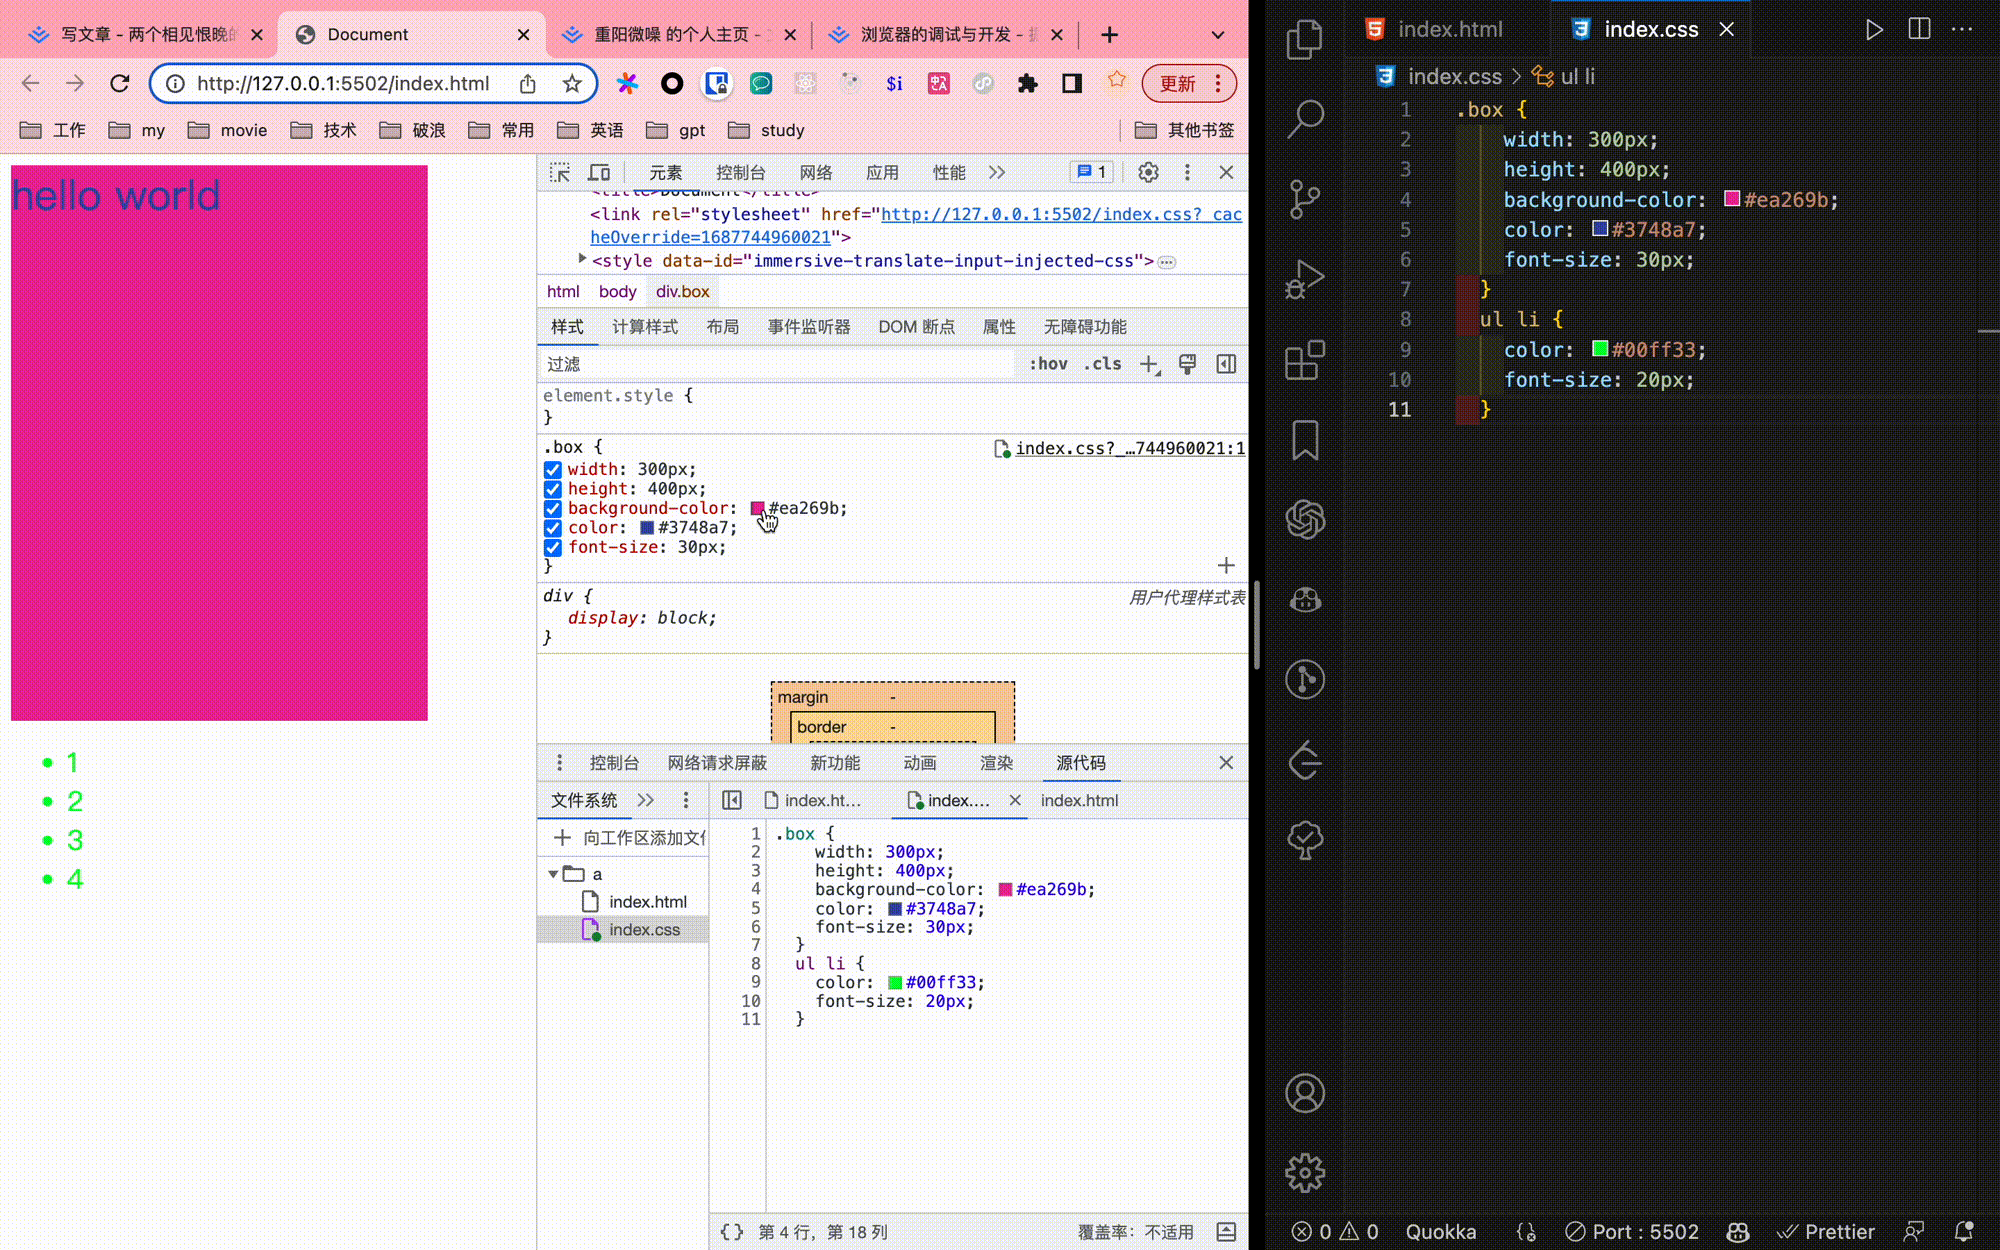
Task: Uncheck the width property in Styles pane
Action: (x=553, y=469)
